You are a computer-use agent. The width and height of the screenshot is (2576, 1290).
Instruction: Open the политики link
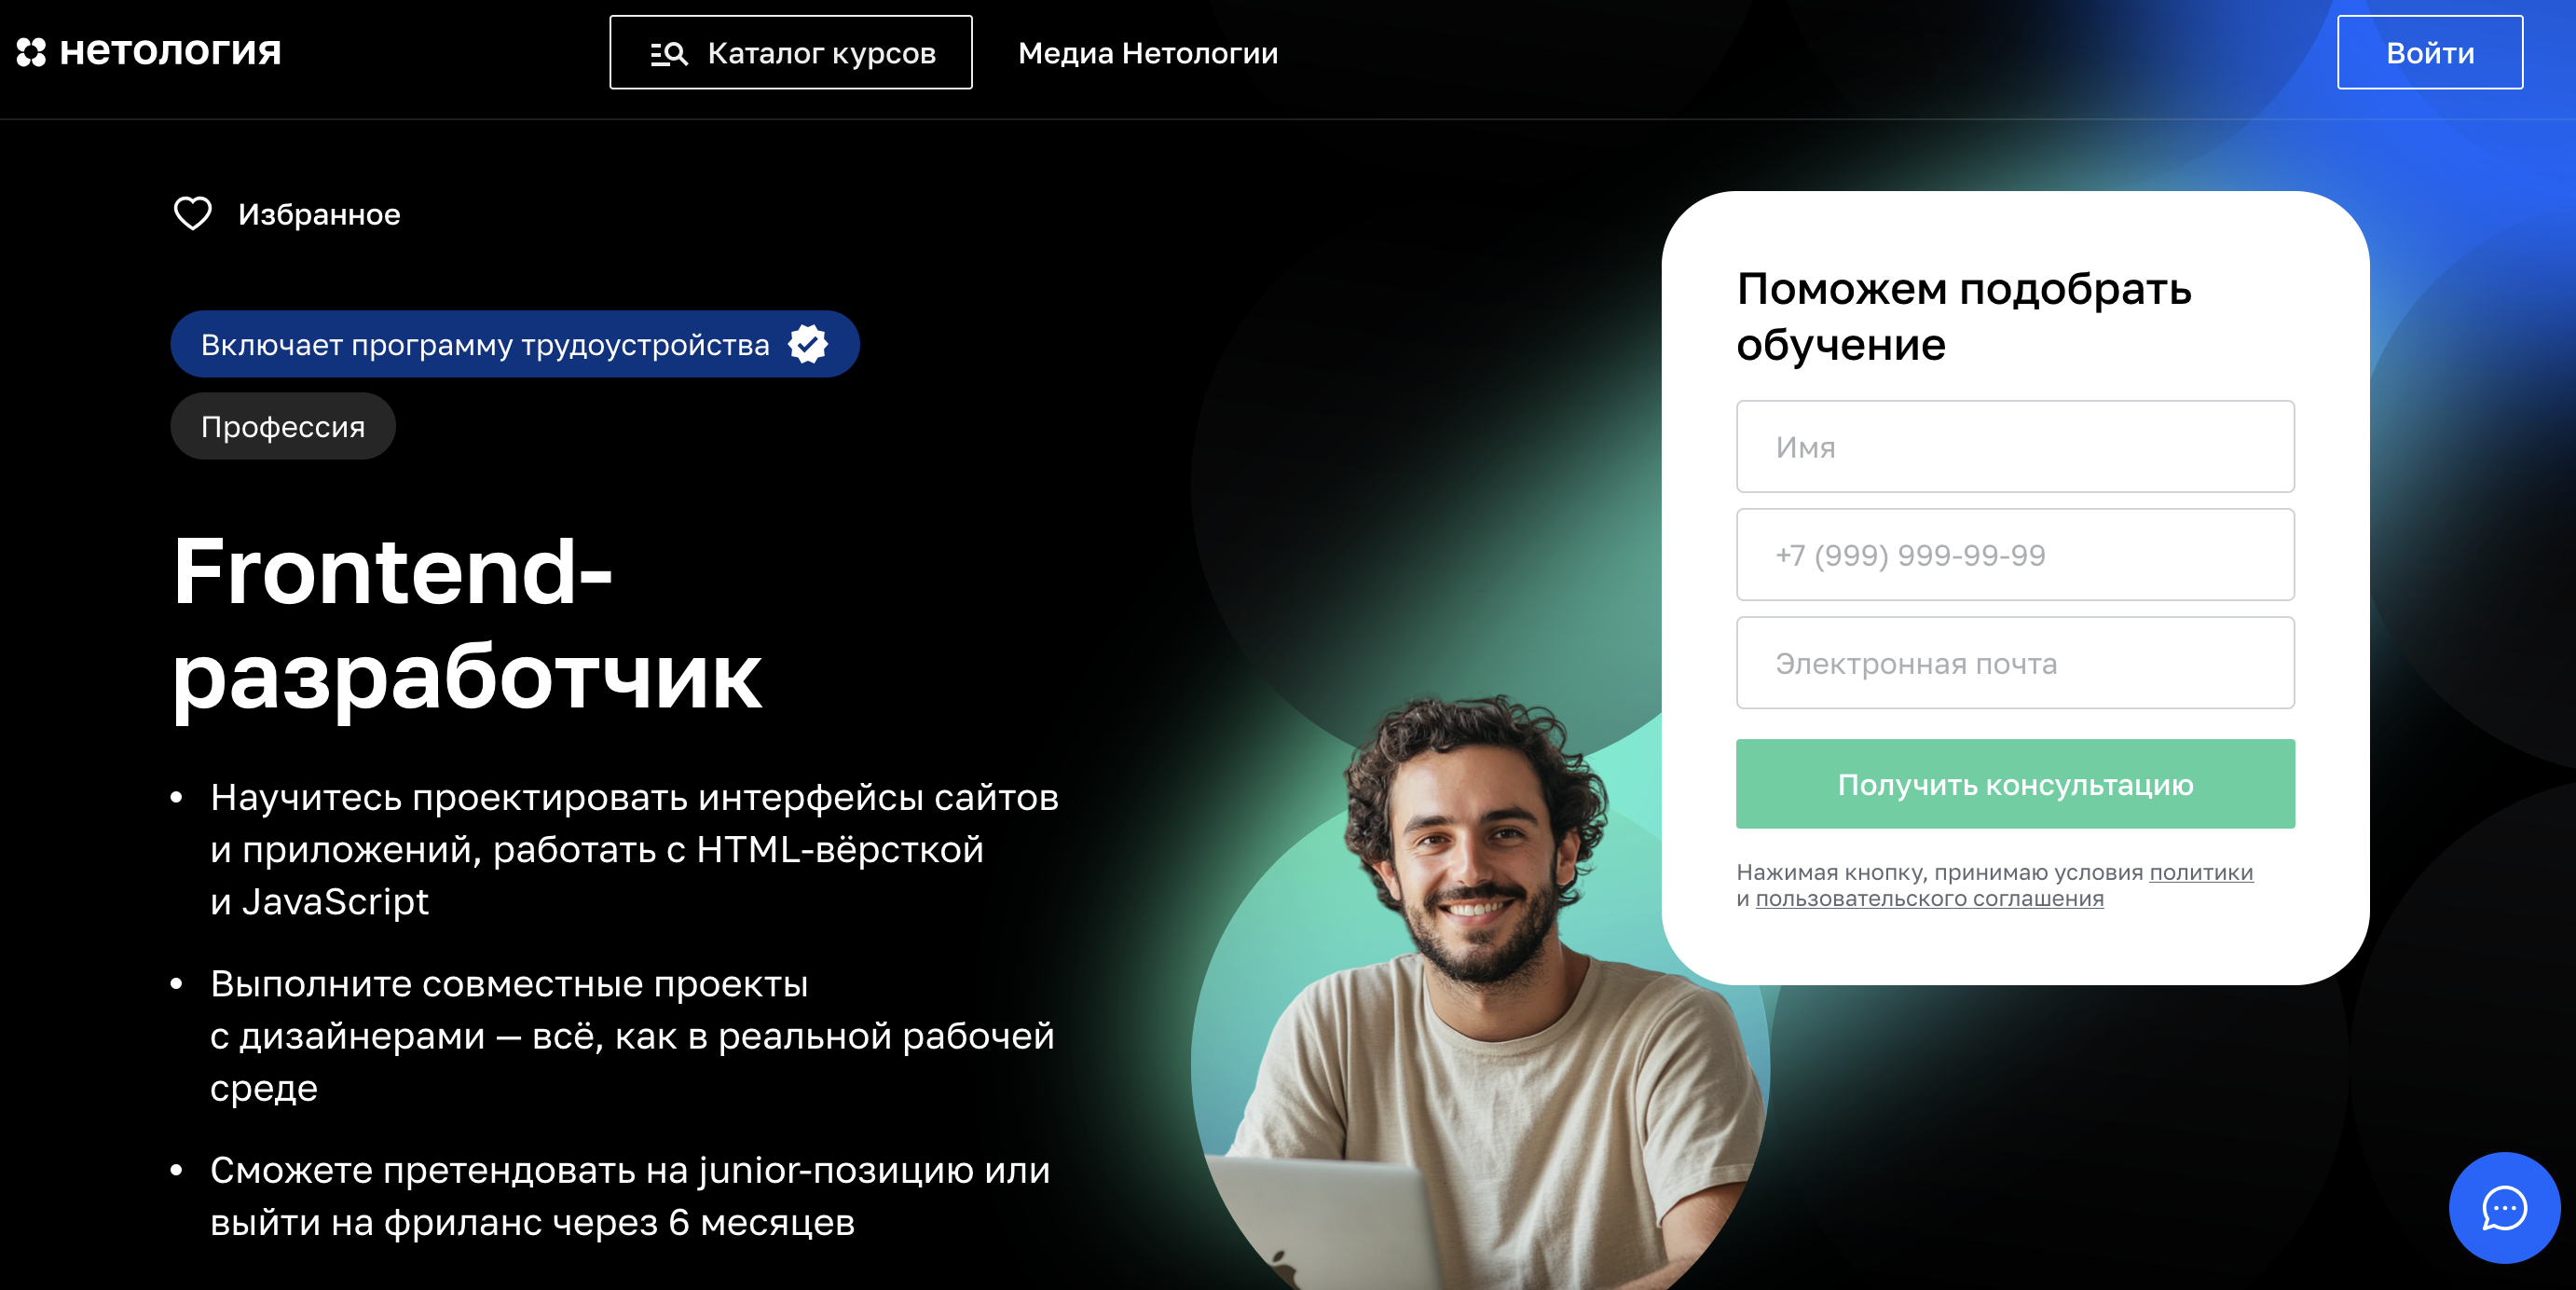tap(2201, 872)
